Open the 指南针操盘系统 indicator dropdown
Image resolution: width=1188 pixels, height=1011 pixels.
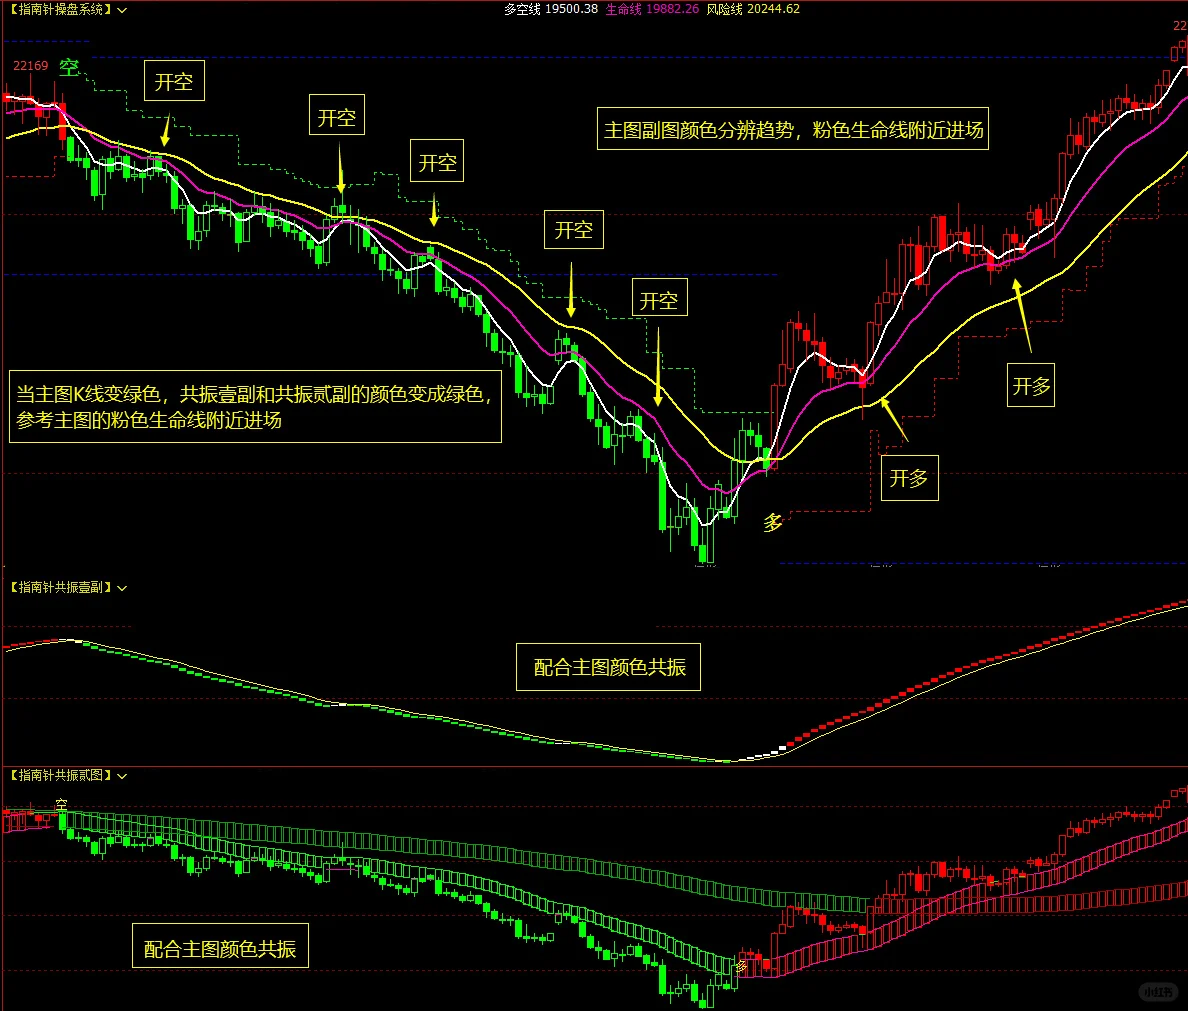pos(122,10)
